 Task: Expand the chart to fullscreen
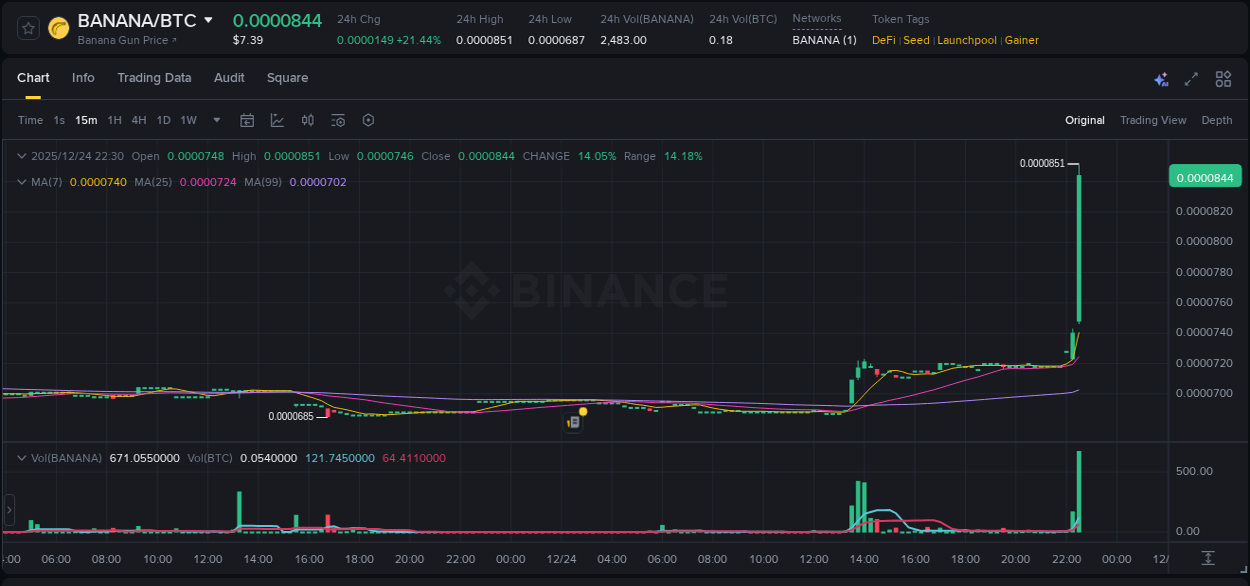(1191, 79)
